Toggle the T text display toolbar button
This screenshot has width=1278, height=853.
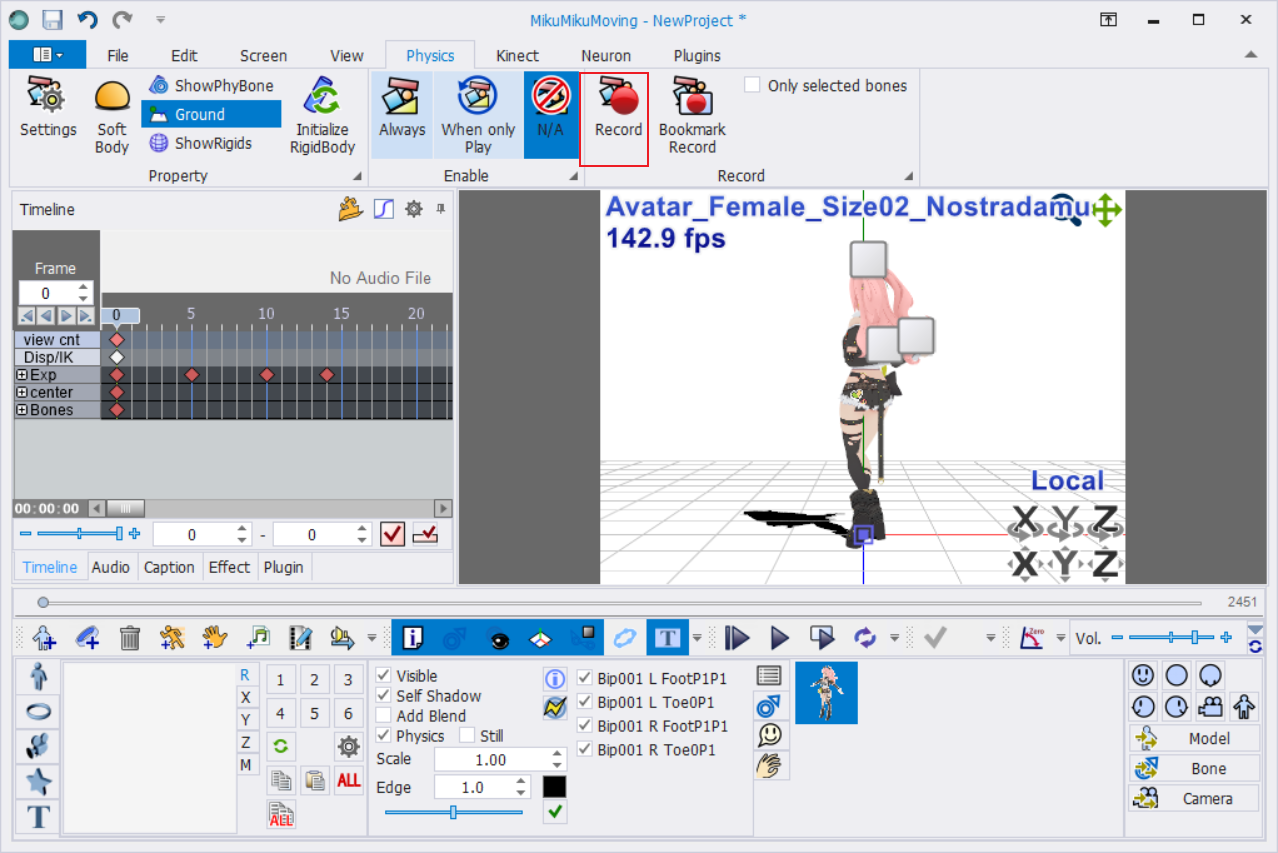coord(667,637)
